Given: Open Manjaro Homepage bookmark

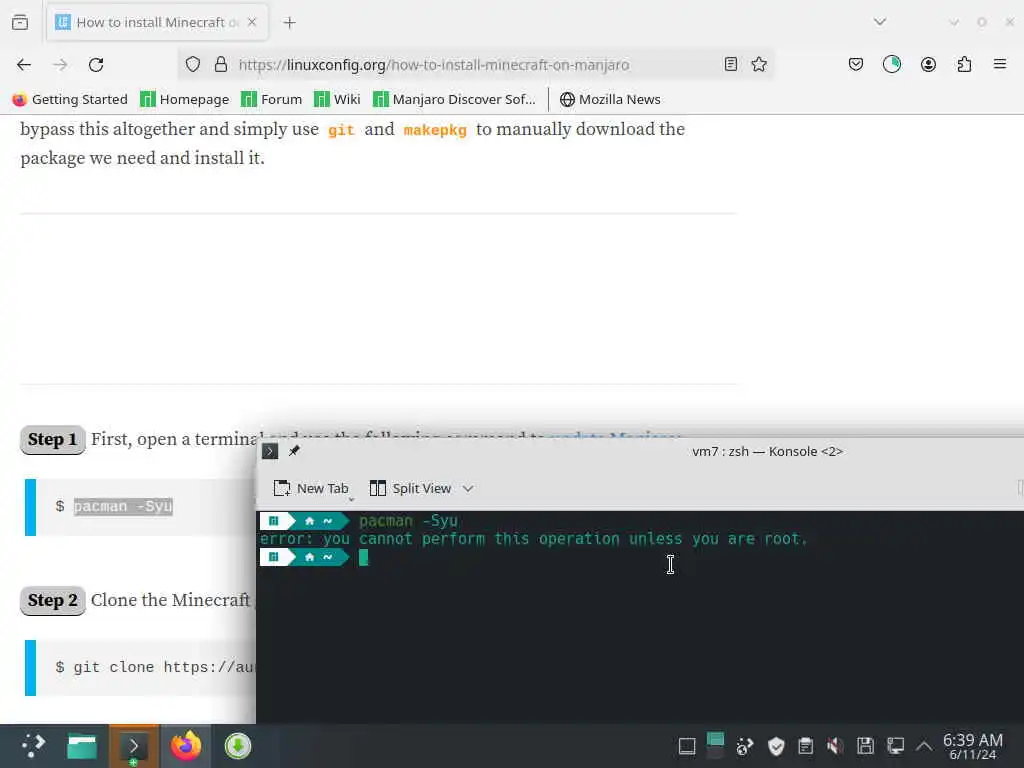Looking at the screenshot, I should point(185,99).
